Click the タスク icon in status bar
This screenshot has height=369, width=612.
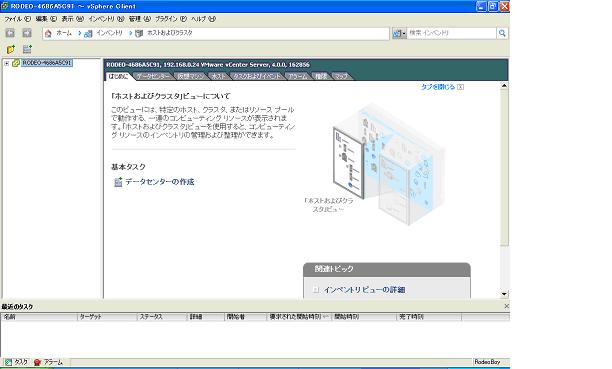(x=8, y=362)
